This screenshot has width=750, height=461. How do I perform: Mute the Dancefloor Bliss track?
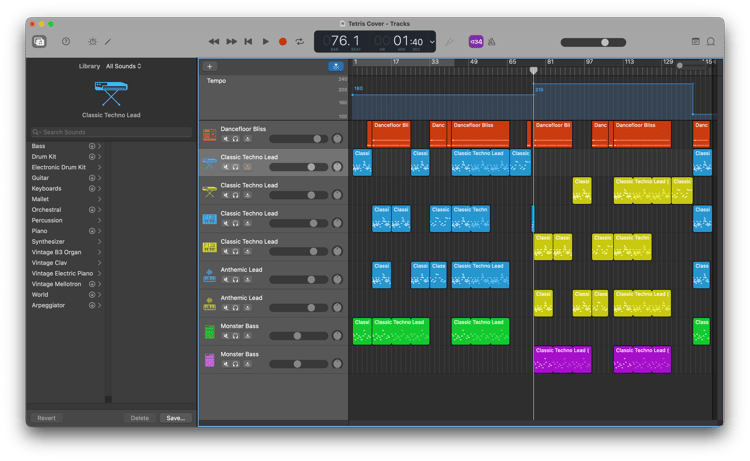(x=226, y=139)
